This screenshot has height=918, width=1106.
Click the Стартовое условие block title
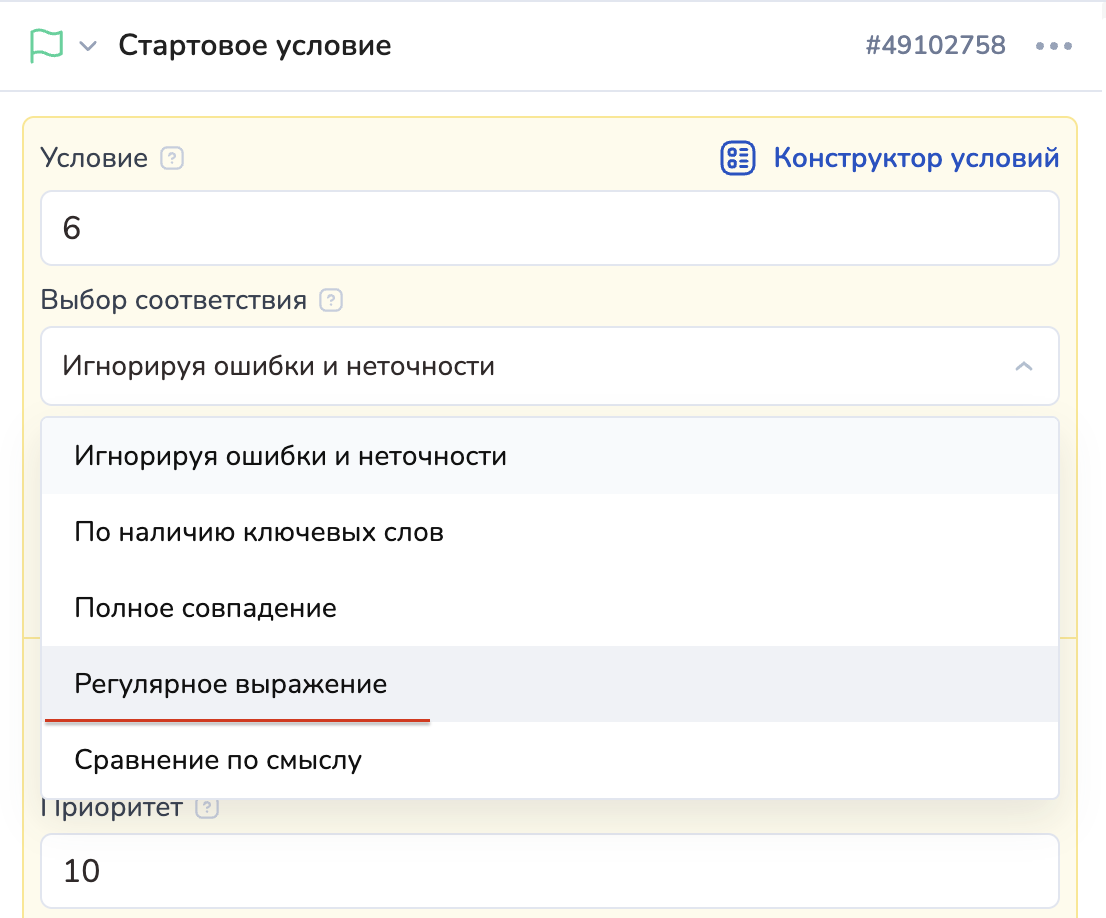[255, 46]
